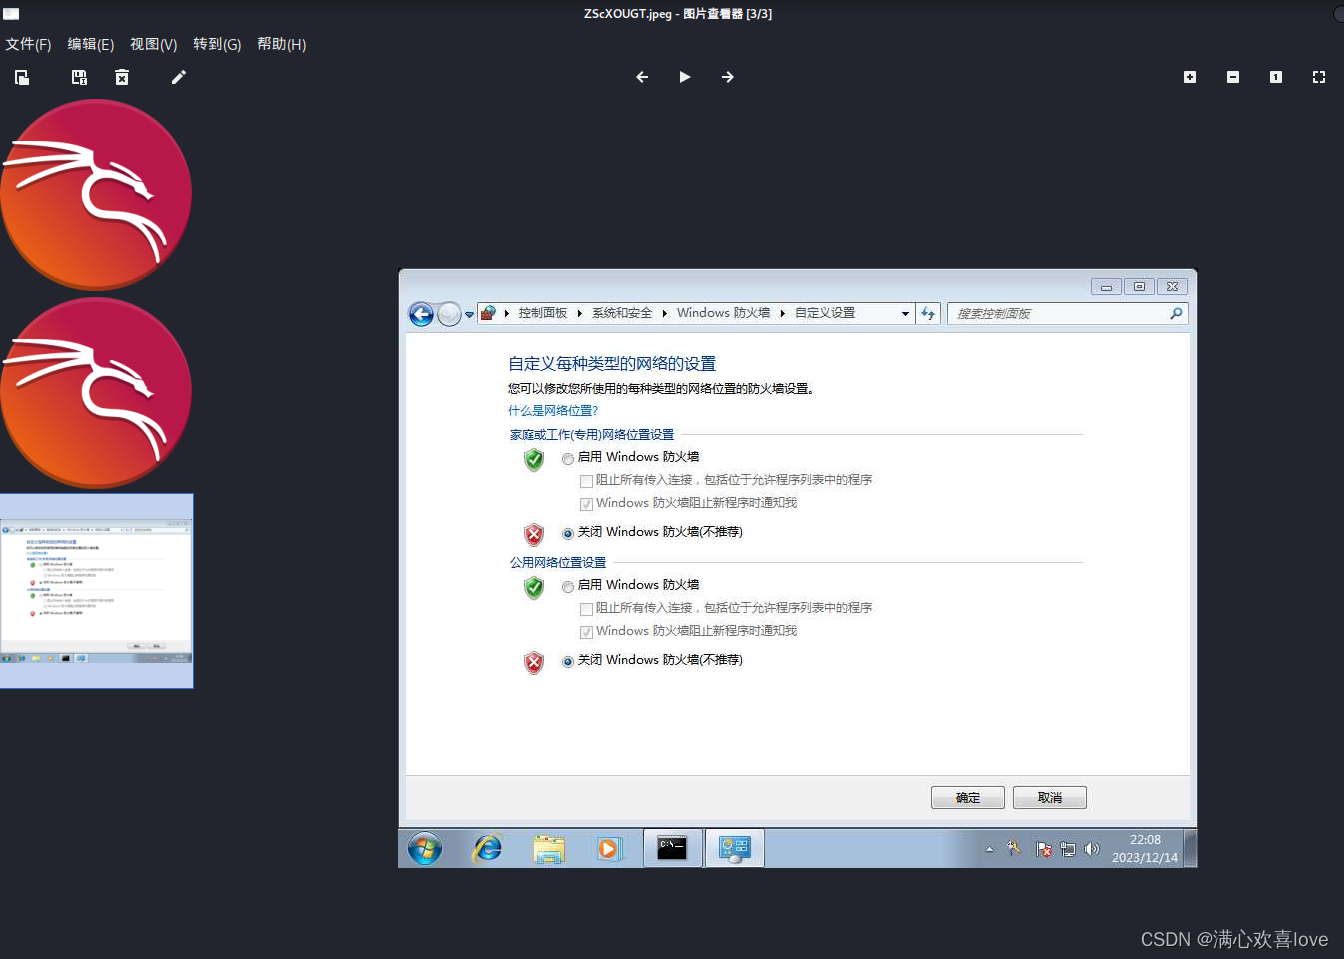This screenshot has width=1344, height=959.
Task: Zoom in with the plus icon
Action: pyautogui.click(x=1190, y=77)
